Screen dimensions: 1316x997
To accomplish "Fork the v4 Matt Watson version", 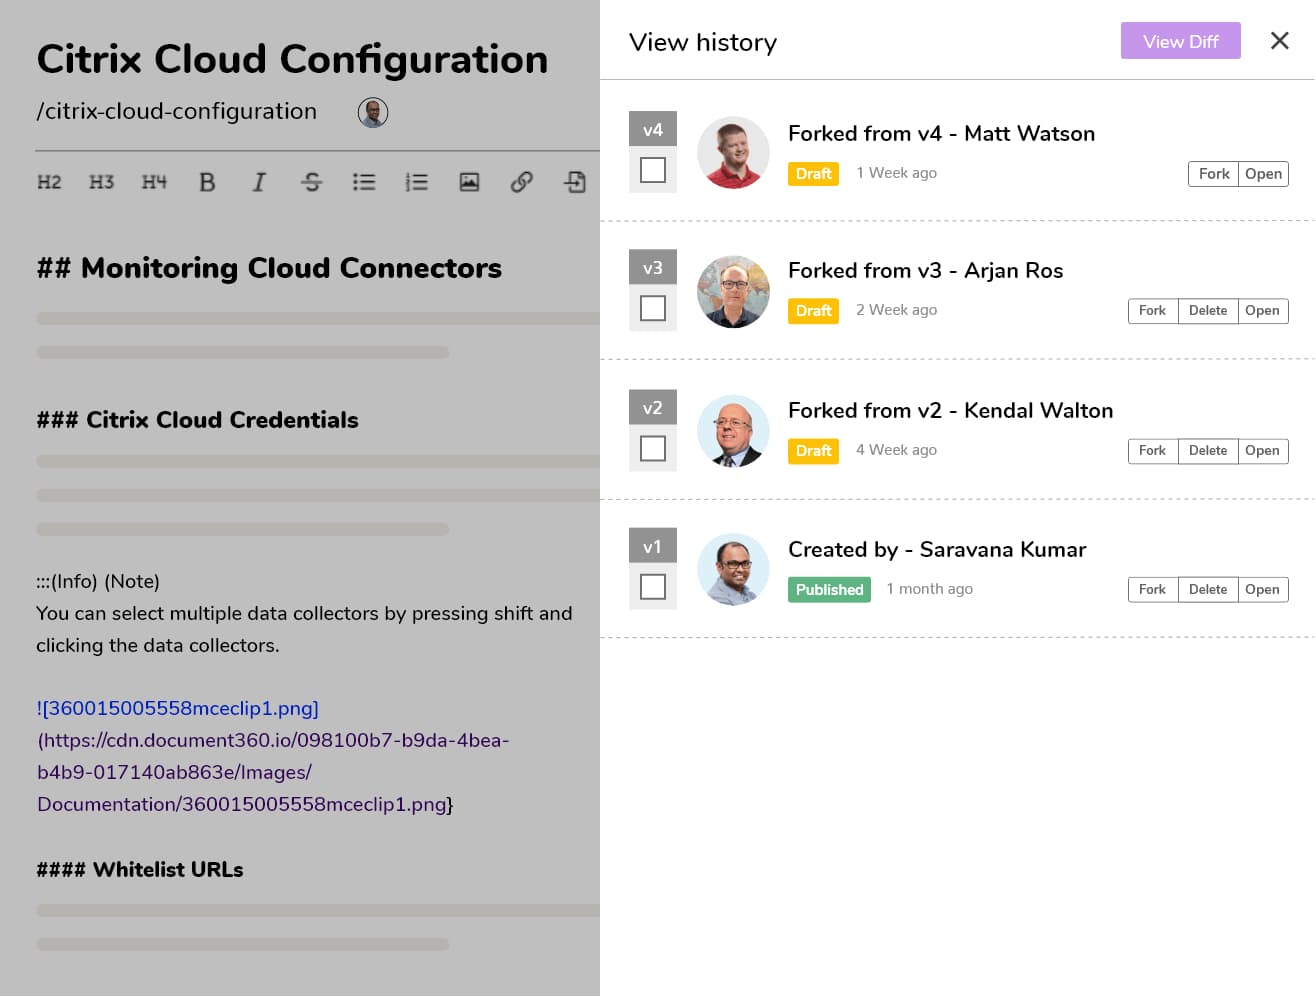I will point(1213,174).
